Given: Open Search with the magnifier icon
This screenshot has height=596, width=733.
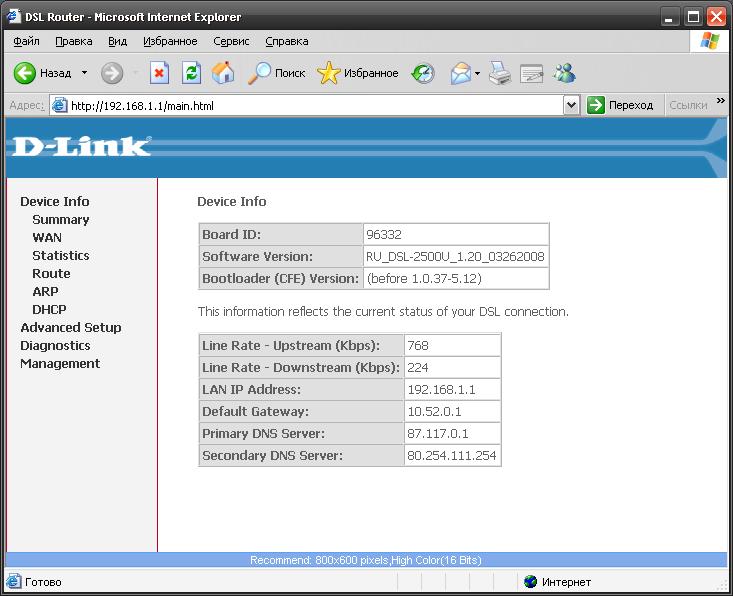Looking at the screenshot, I should [x=259, y=73].
